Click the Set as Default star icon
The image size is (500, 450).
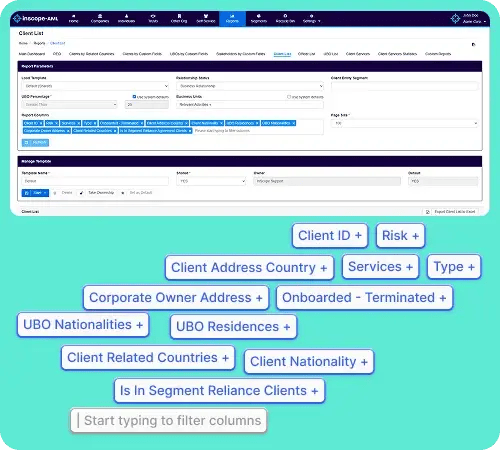(x=123, y=193)
